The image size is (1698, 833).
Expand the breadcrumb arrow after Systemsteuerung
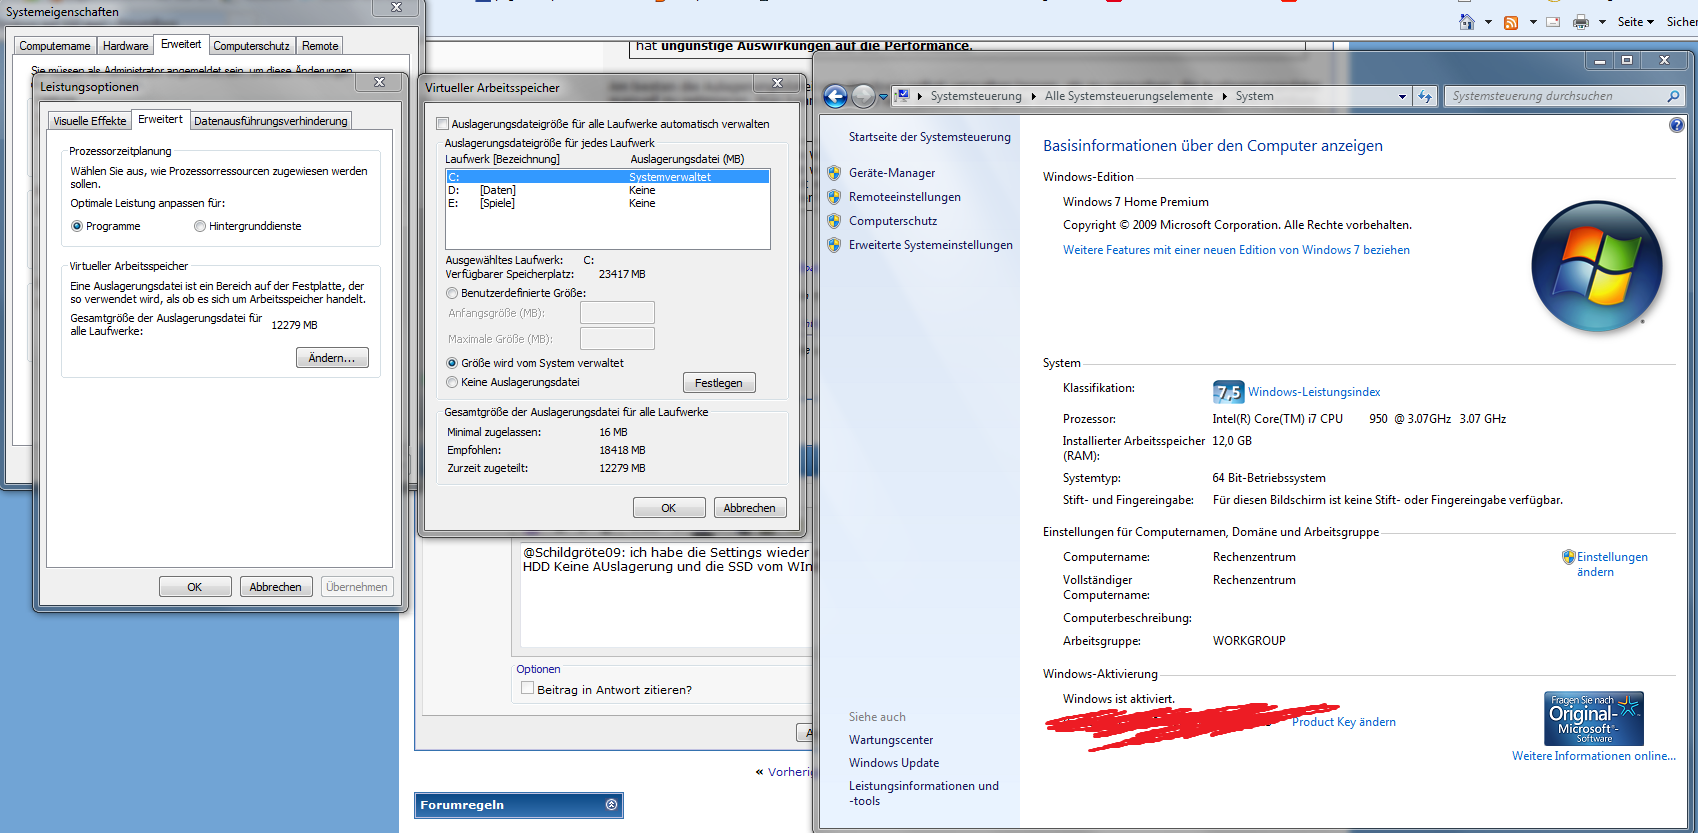tap(1034, 96)
